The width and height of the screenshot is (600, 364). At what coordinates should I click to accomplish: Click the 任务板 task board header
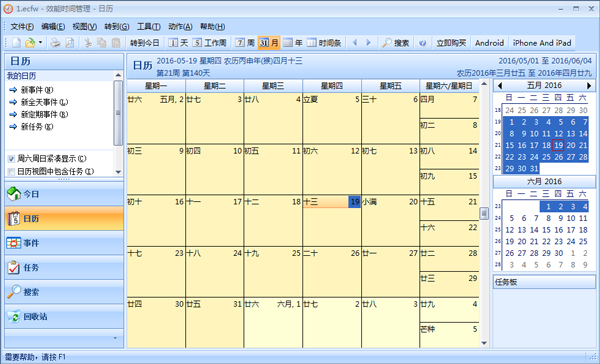tap(544, 282)
